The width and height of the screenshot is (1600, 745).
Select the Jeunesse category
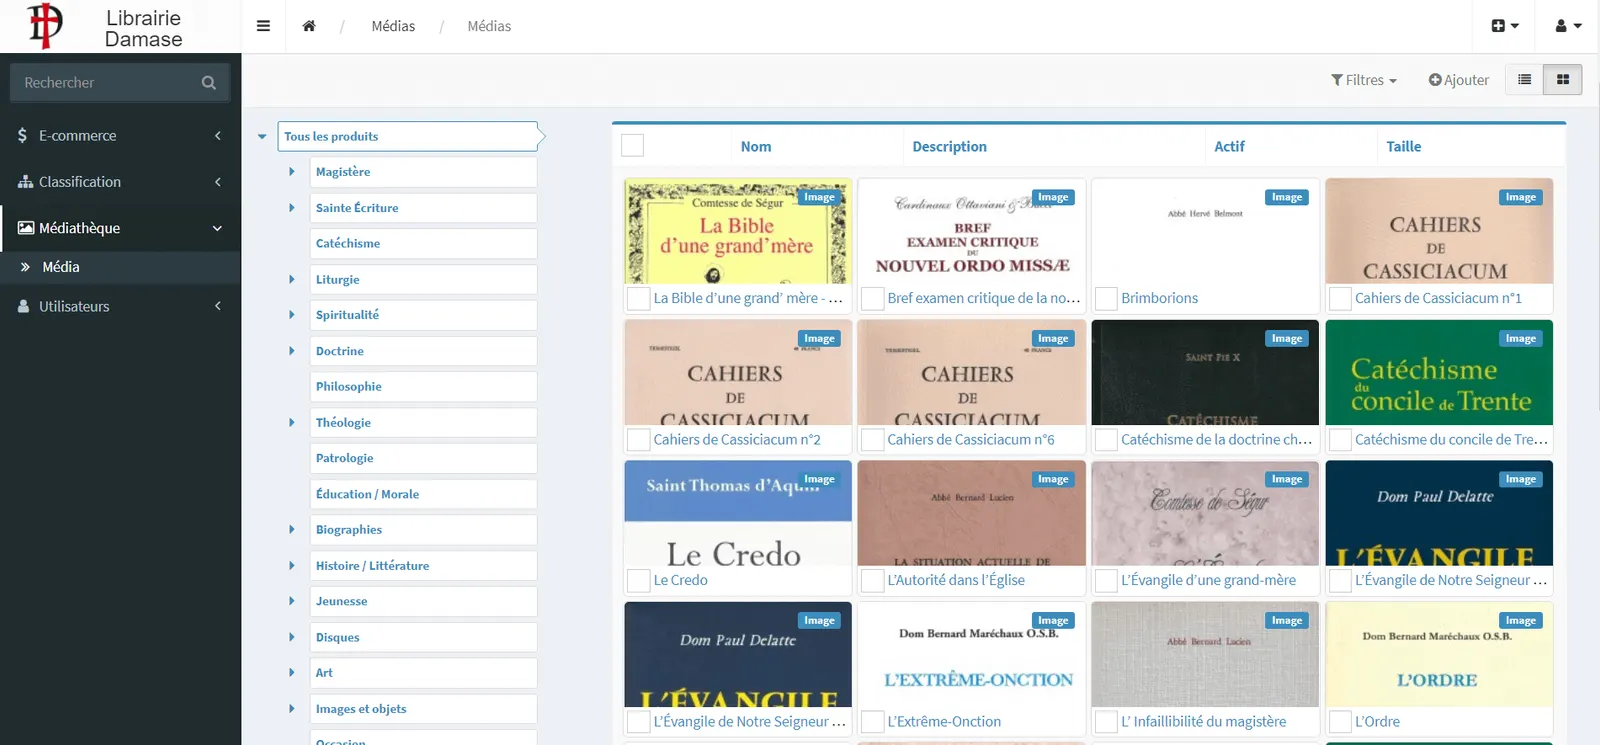click(x=423, y=601)
